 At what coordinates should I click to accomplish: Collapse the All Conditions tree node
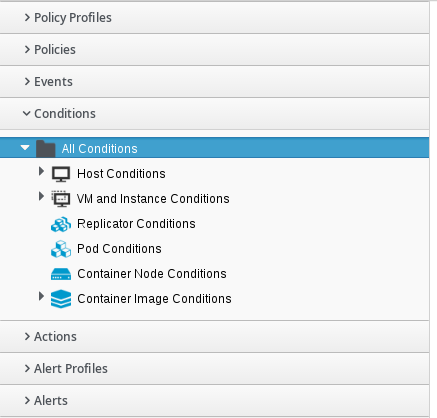click(x=25, y=147)
